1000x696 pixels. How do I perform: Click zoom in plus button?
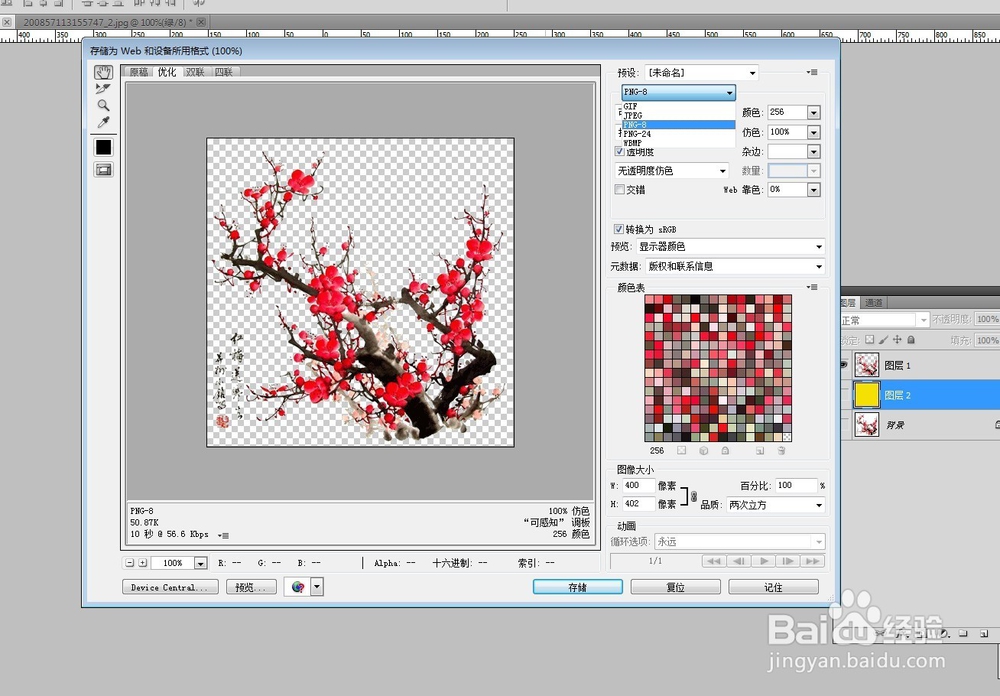(x=142, y=563)
